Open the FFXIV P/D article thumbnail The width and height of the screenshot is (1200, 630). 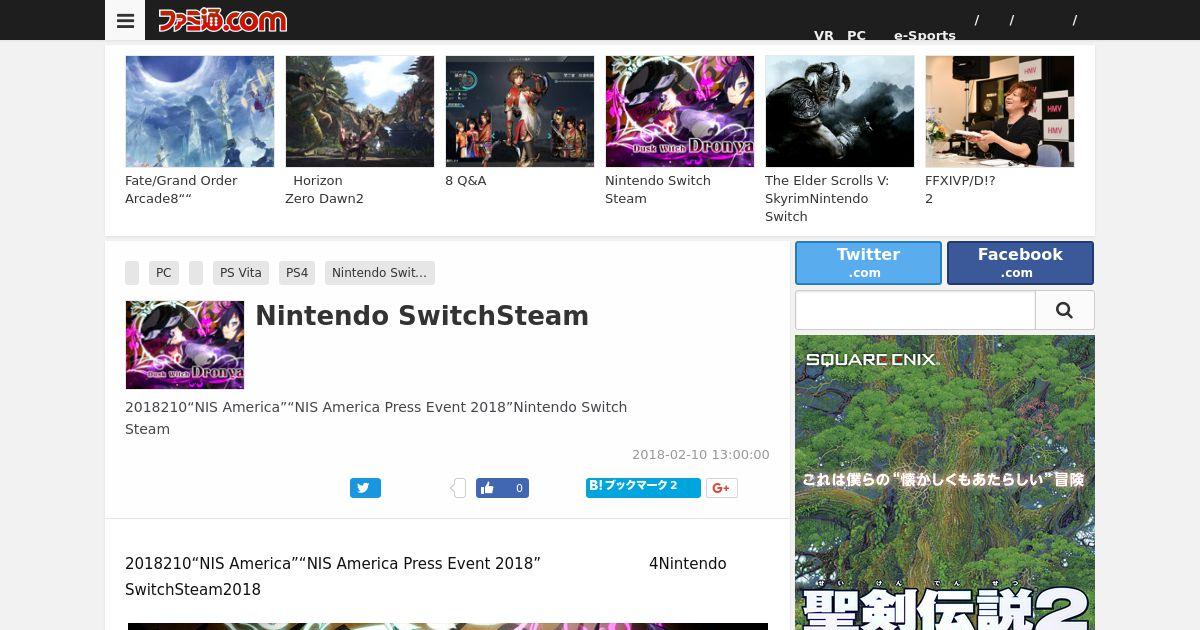click(1000, 111)
